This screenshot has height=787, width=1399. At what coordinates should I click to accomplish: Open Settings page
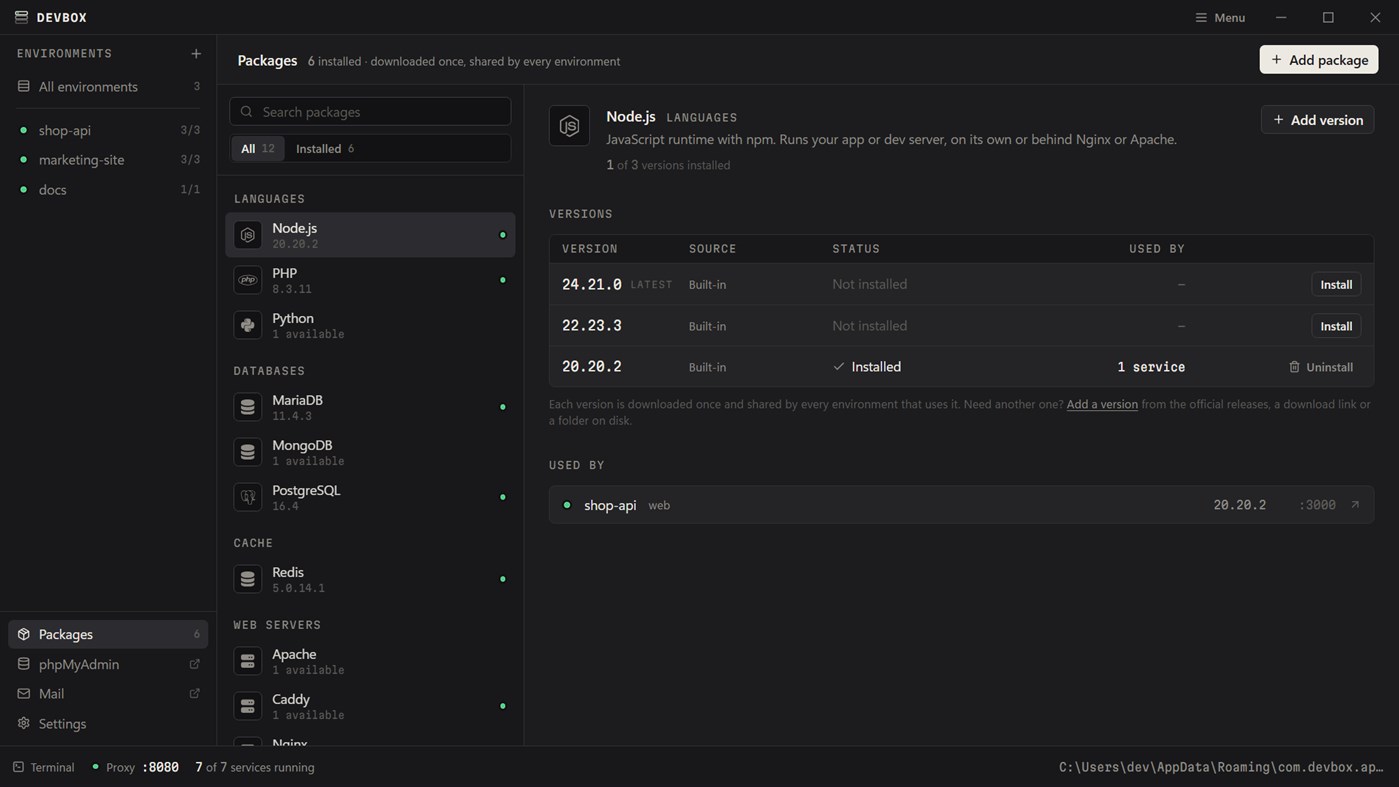coord(108,723)
